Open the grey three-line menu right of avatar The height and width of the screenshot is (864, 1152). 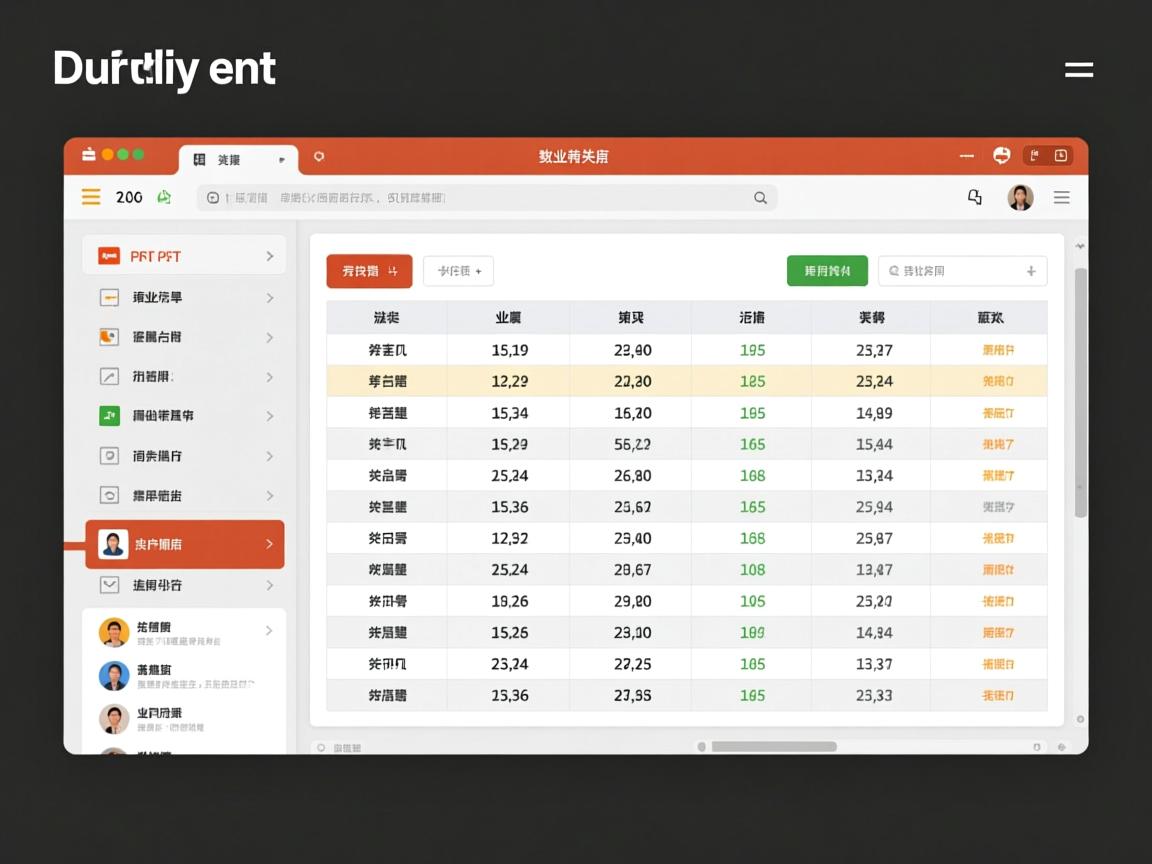pos(1062,198)
